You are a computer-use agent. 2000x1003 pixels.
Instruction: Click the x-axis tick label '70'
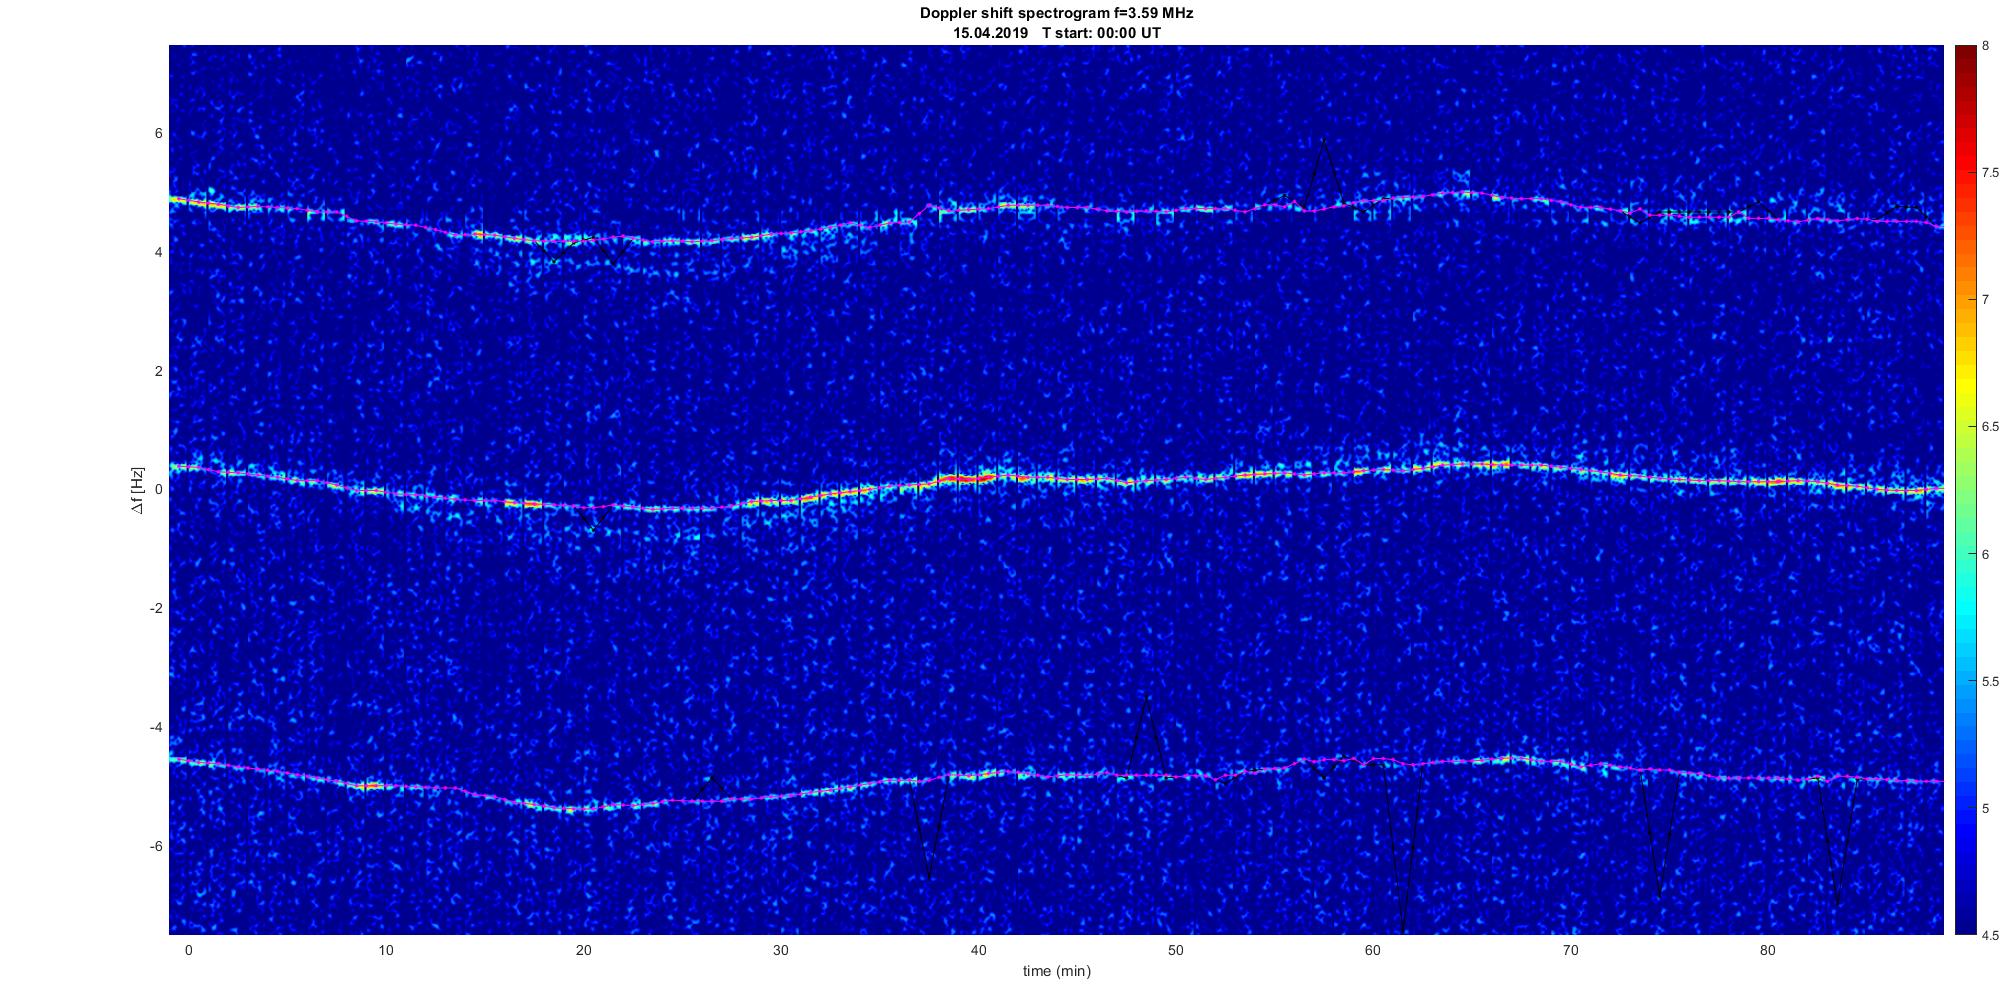pyautogui.click(x=1570, y=950)
